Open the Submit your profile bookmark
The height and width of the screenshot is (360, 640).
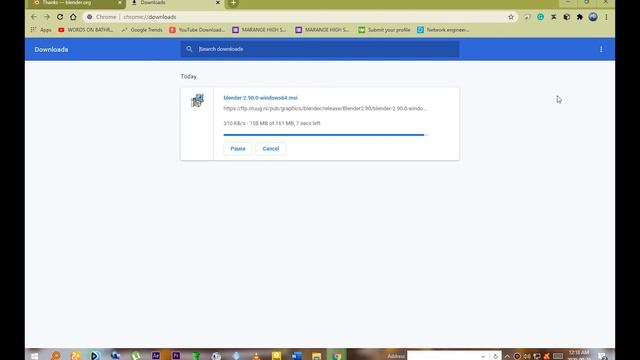384,30
